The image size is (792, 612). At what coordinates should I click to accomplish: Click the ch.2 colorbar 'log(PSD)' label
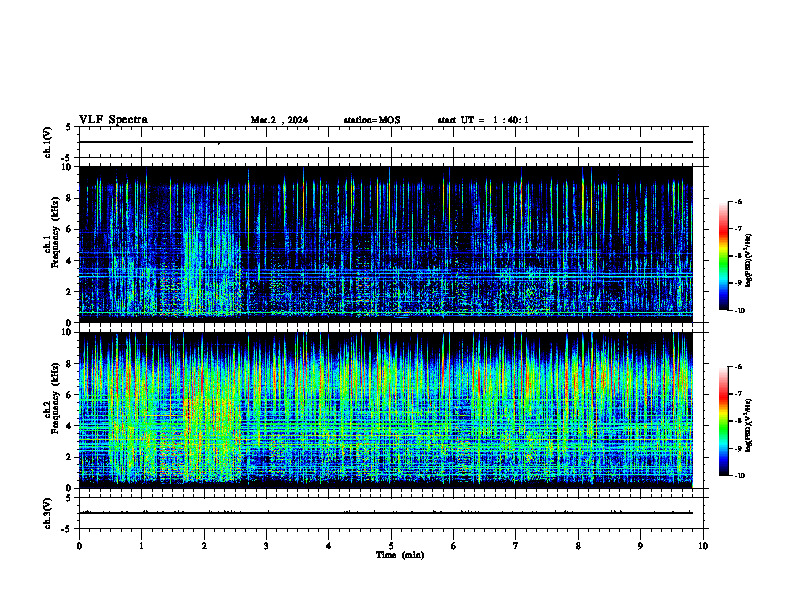749,425
